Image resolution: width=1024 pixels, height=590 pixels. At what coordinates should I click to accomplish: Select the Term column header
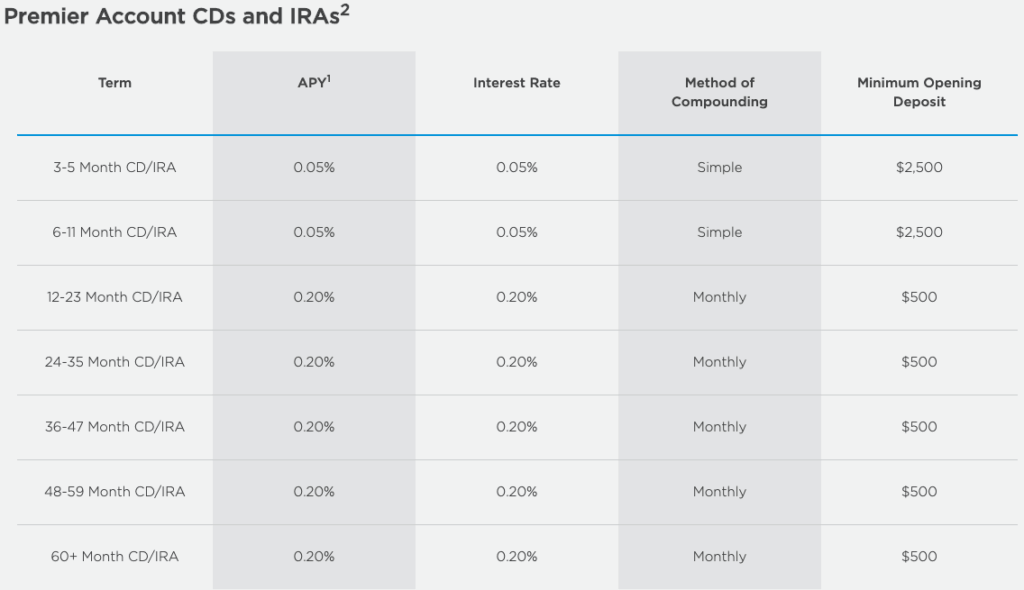tap(115, 83)
